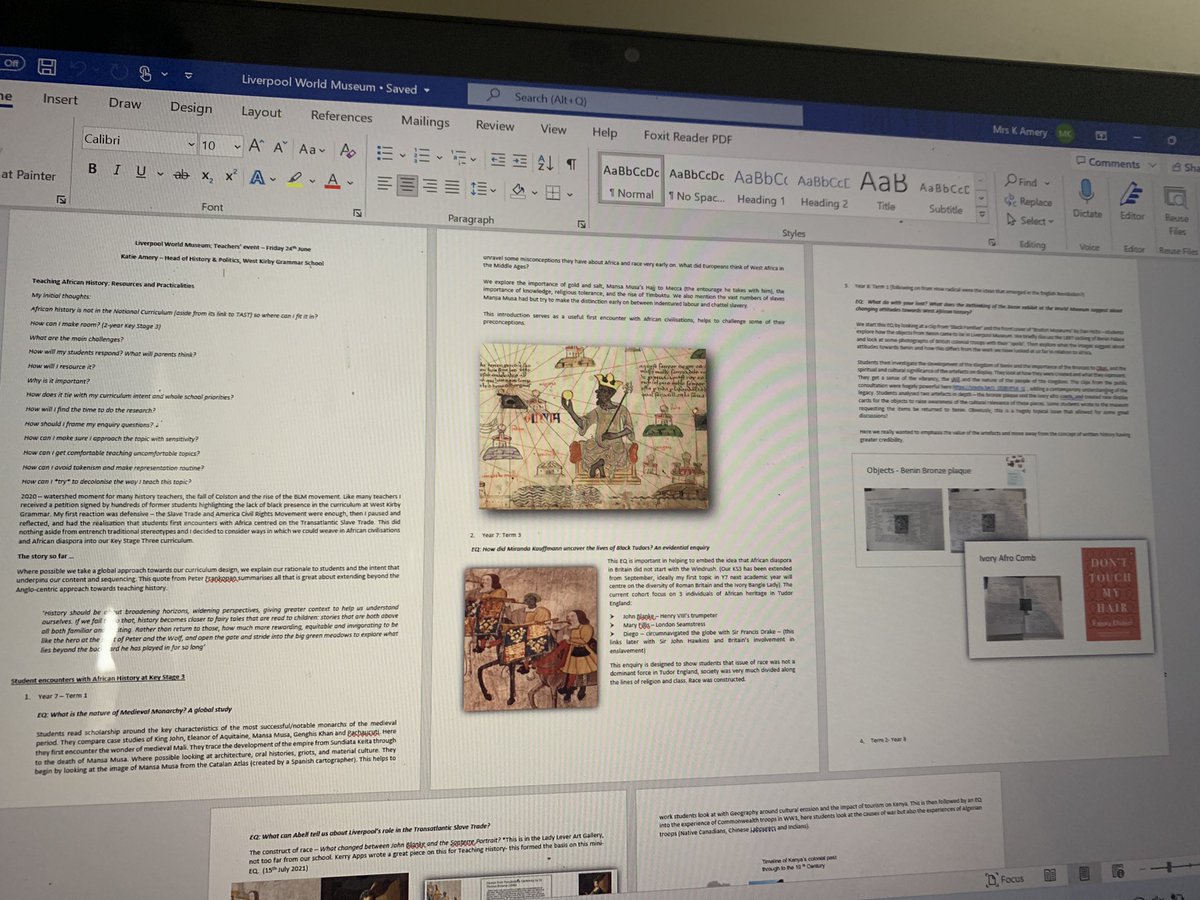Toggle Superscript formatting
This screenshot has height=900, width=1200.
232,176
